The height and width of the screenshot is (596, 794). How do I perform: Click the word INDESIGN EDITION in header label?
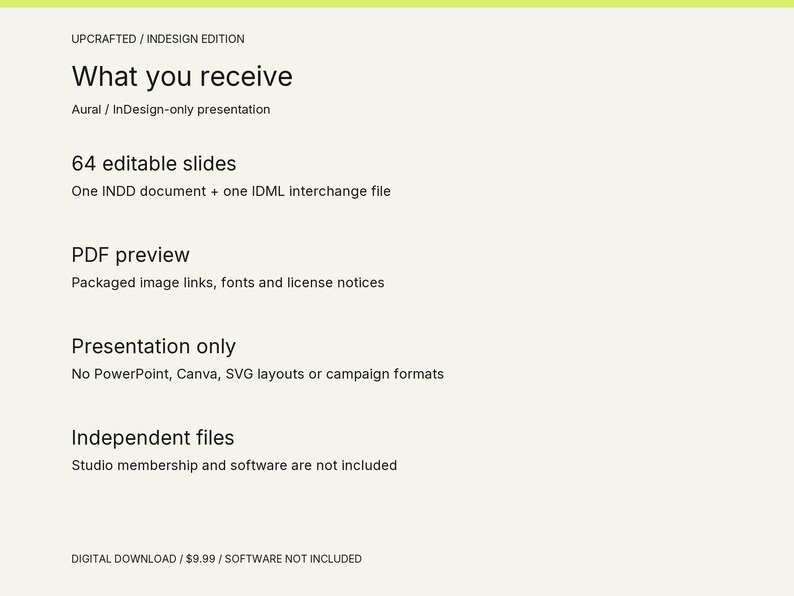(195, 39)
